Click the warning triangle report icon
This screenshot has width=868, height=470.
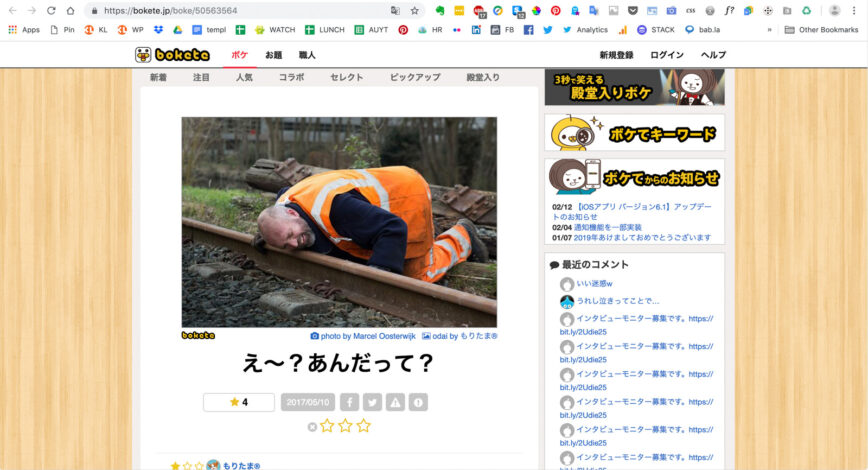pos(395,402)
